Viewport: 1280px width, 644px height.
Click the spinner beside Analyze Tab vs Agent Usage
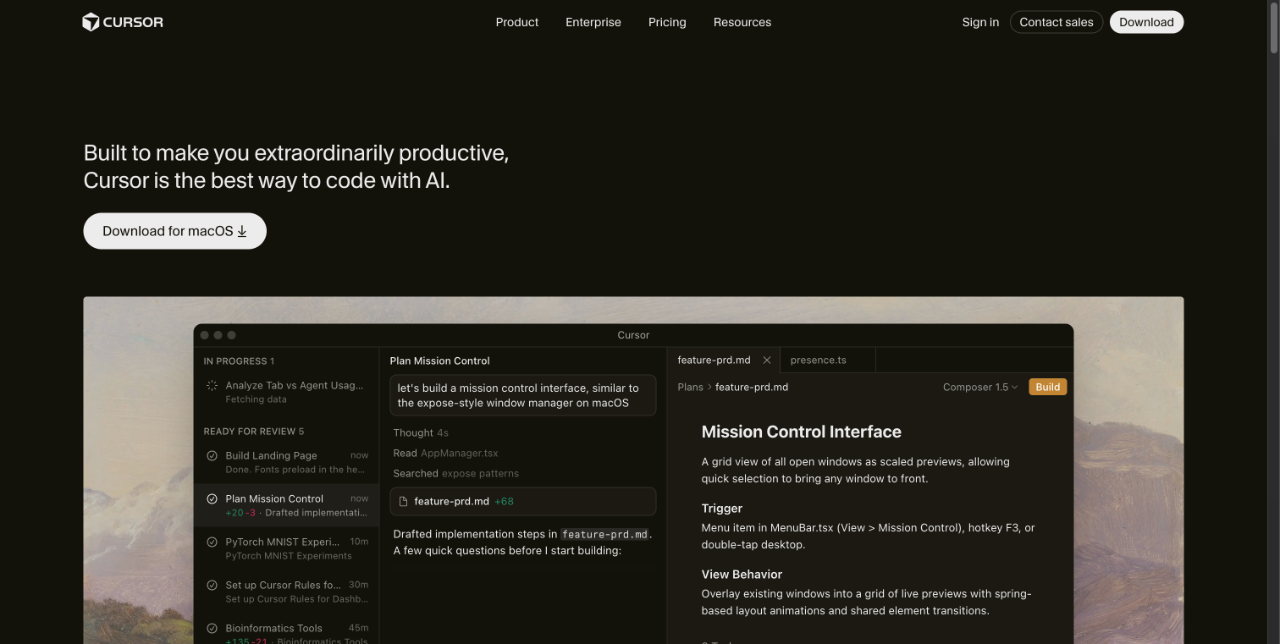[211, 384]
